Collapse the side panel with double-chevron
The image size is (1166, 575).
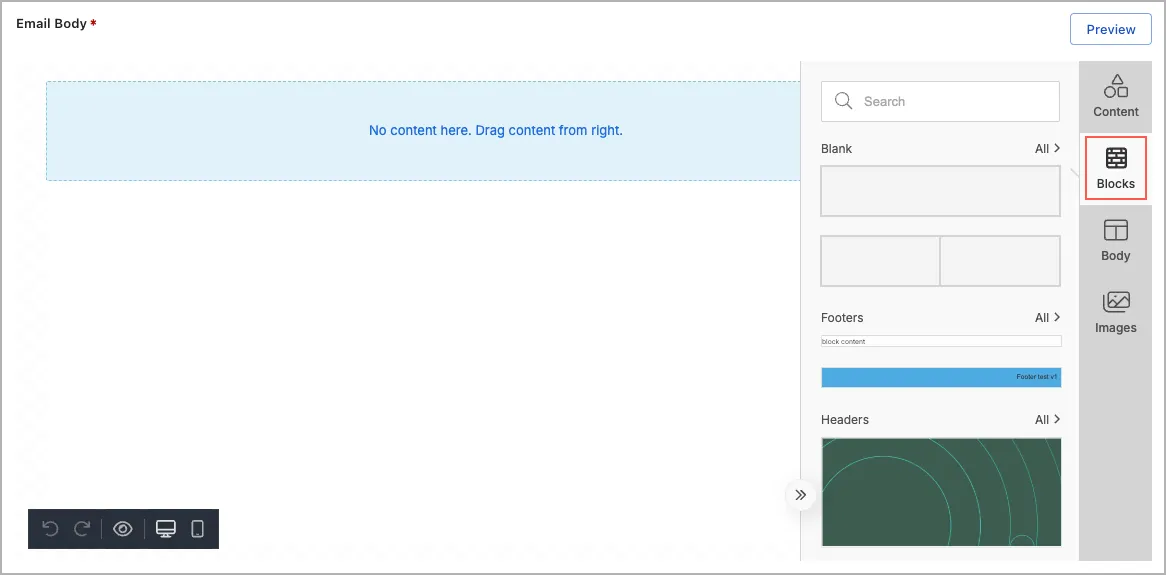(800, 495)
